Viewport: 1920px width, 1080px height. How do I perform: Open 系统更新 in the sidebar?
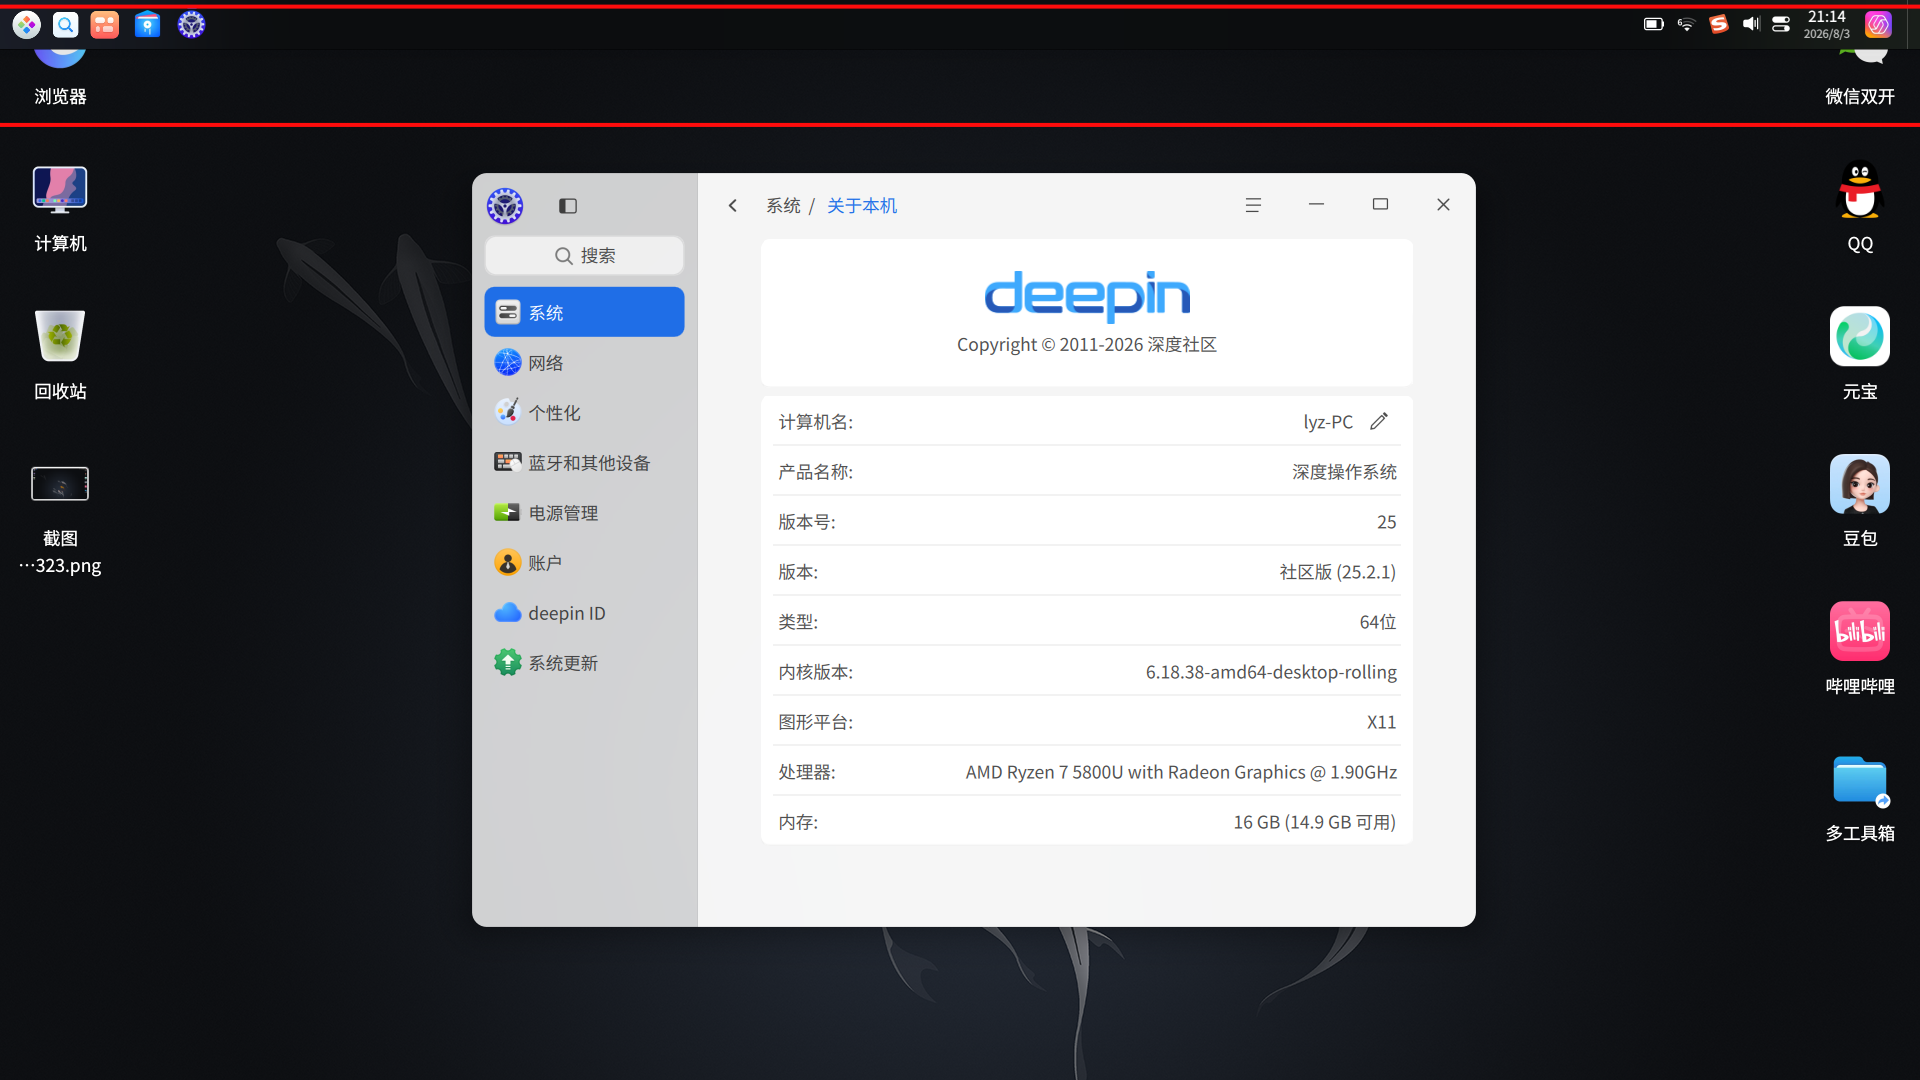585,662
